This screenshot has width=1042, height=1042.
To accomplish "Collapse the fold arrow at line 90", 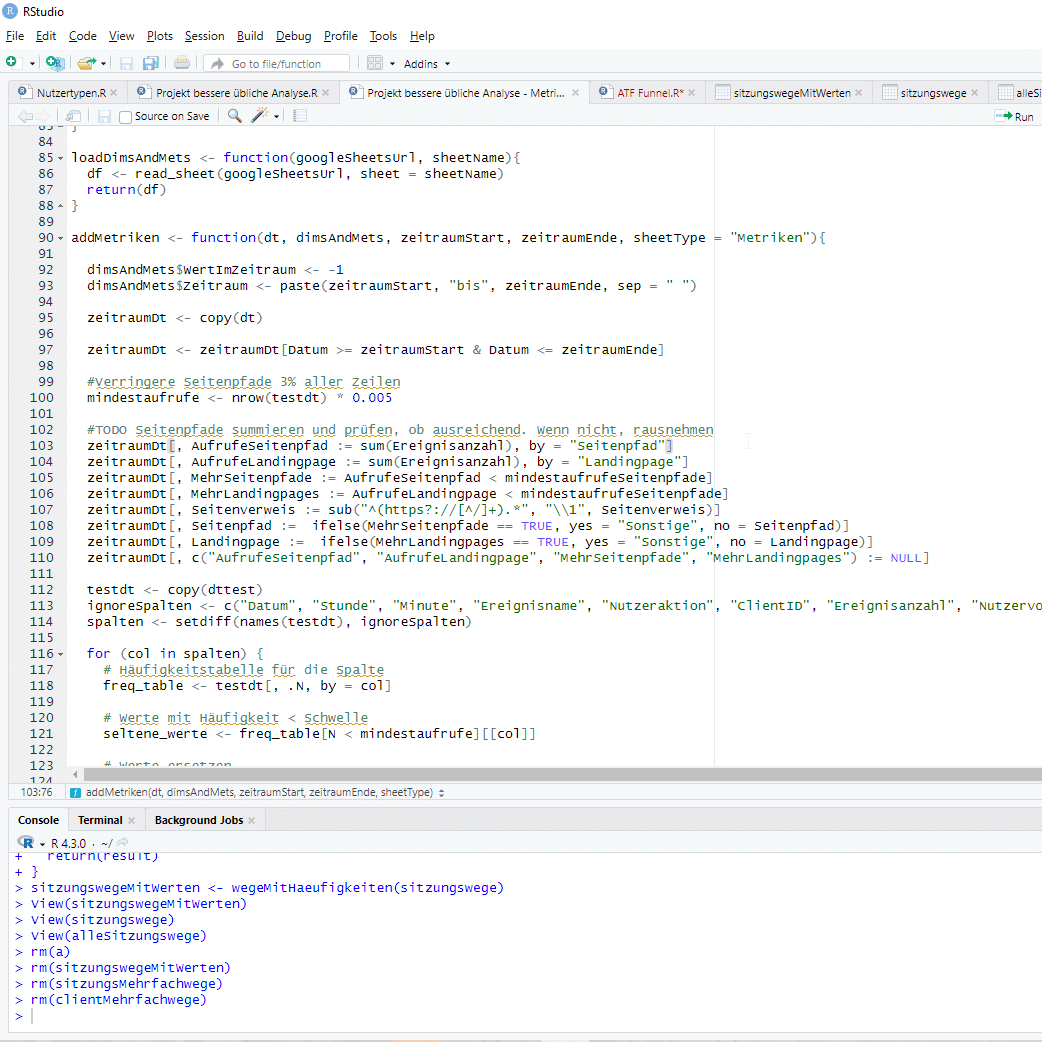I will [x=60, y=238].
